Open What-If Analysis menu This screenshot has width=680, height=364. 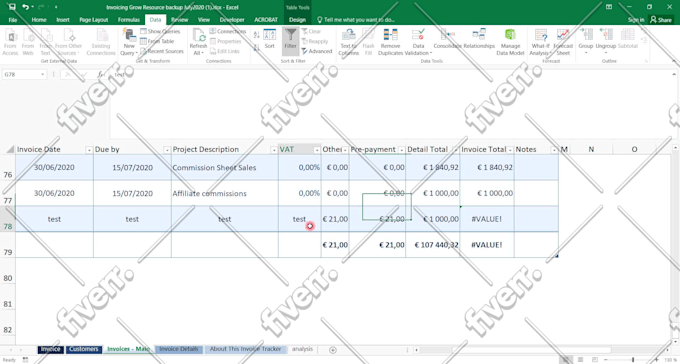pos(540,43)
